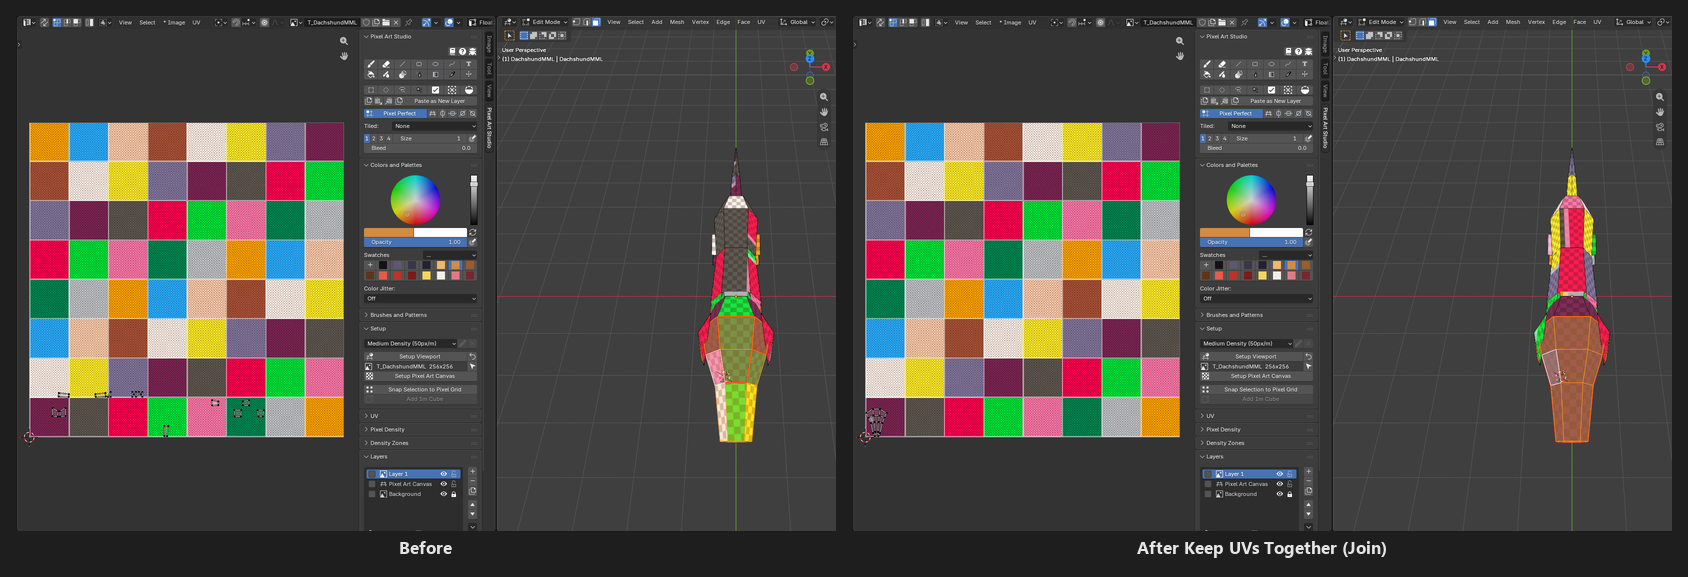
Task: Open the Face menu in the After 3D viewport
Action: [1579, 22]
